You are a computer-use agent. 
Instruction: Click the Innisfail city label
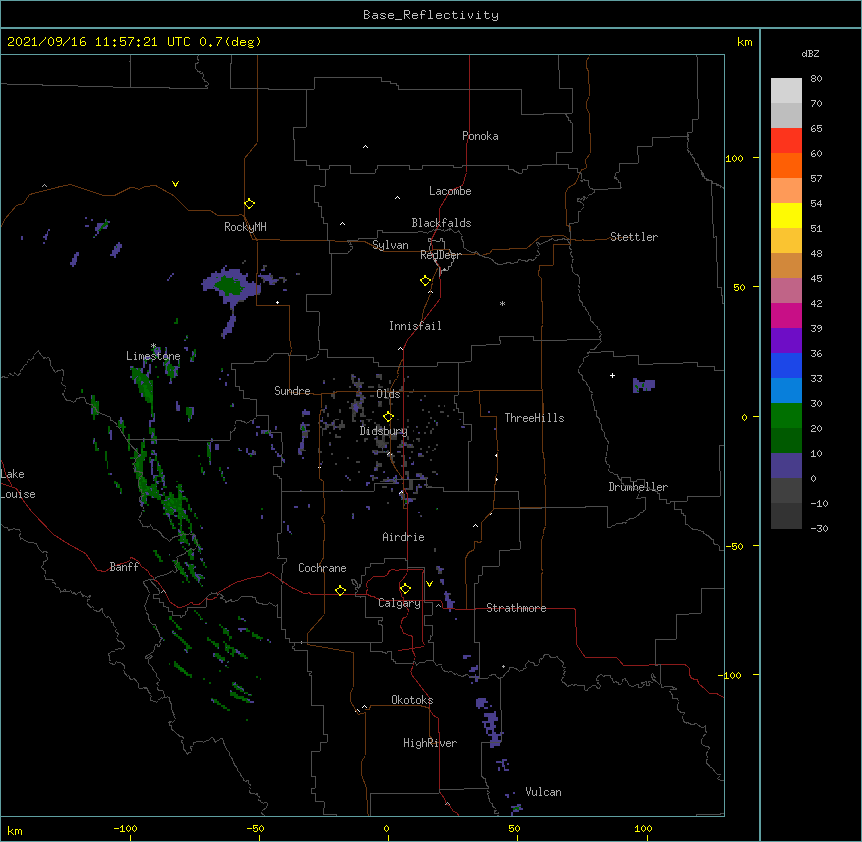click(415, 326)
